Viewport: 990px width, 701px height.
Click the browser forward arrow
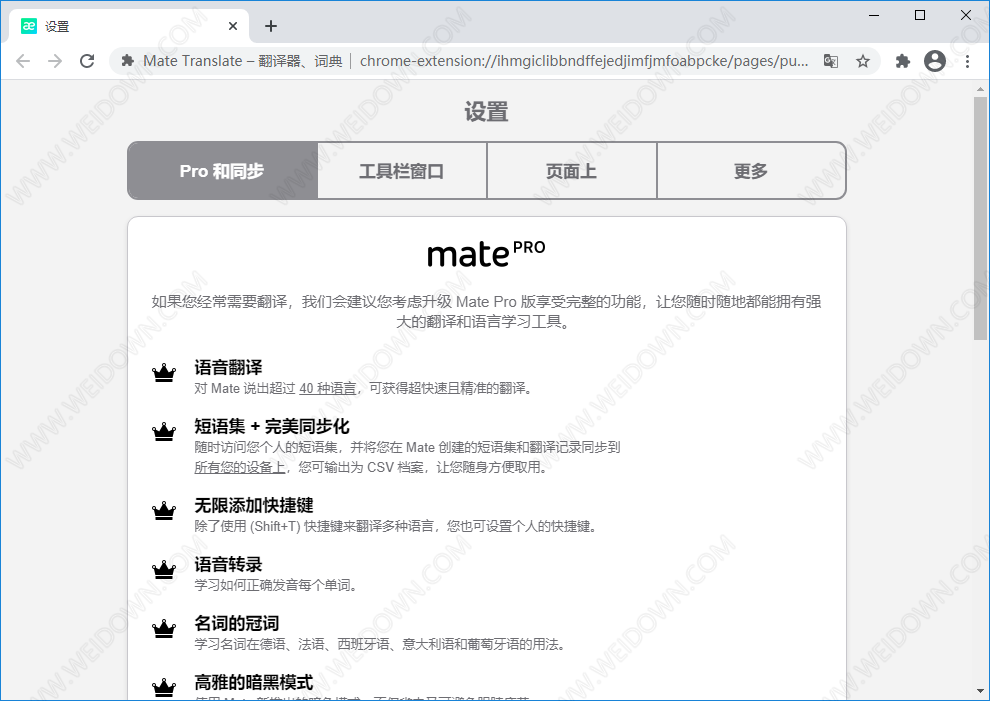point(55,61)
